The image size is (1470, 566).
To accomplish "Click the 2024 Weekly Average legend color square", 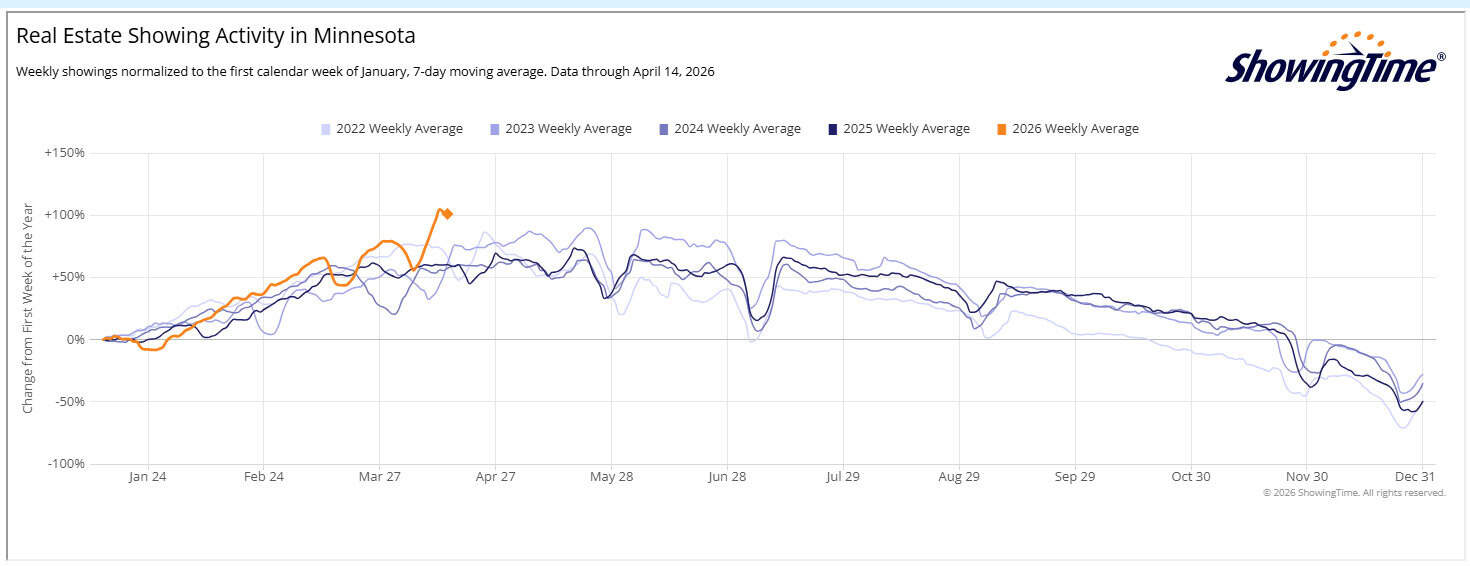I will pos(663,129).
